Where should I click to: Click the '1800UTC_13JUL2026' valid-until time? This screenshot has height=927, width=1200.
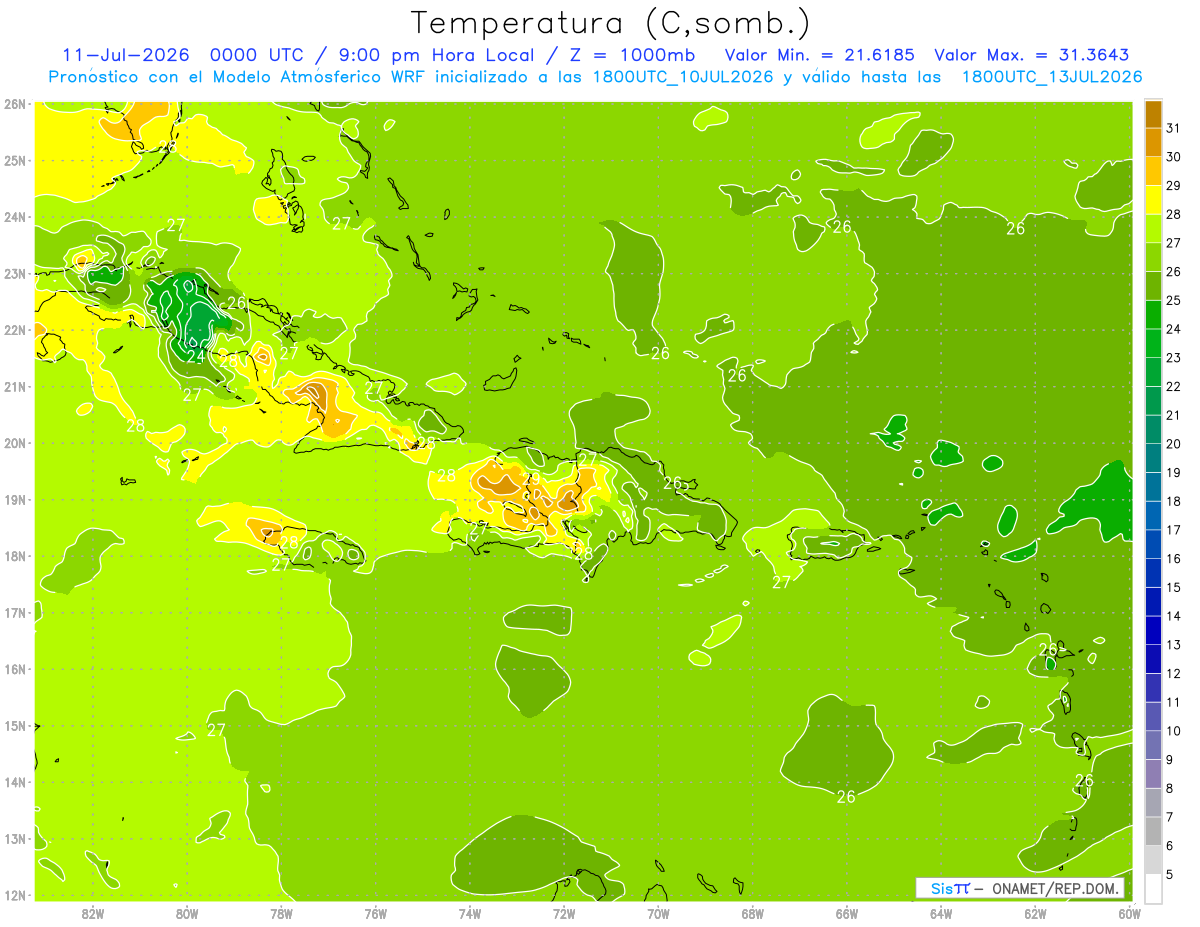coord(1052,77)
